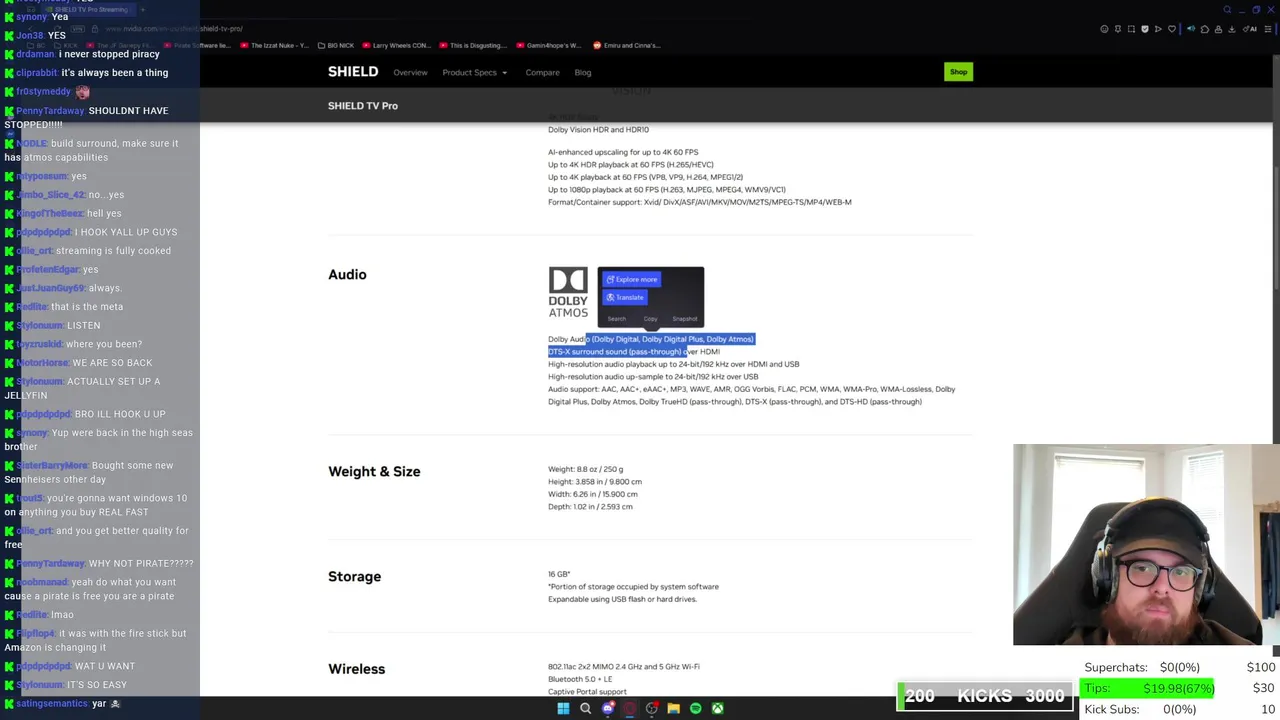The width and height of the screenshot is (1280, 720).
Task: Open File Explorer from the taskbar
Action: click(x=674, y=709)
